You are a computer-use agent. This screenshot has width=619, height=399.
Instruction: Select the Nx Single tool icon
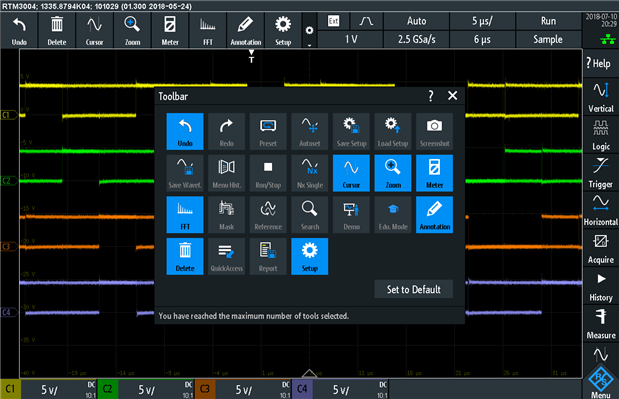pos(310,173)
